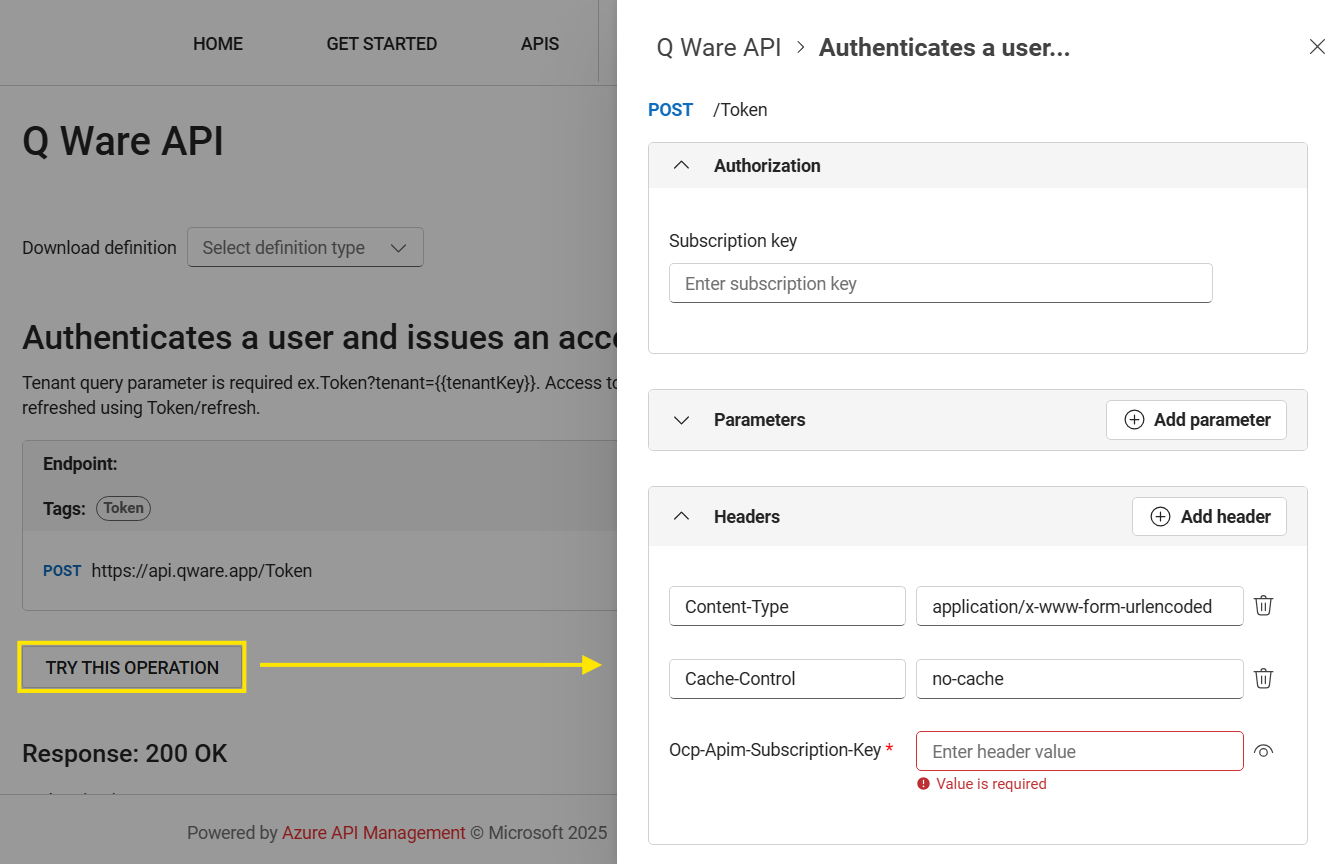
Task: Open the Azure API Management link
Action: click(x=373, y=833)
